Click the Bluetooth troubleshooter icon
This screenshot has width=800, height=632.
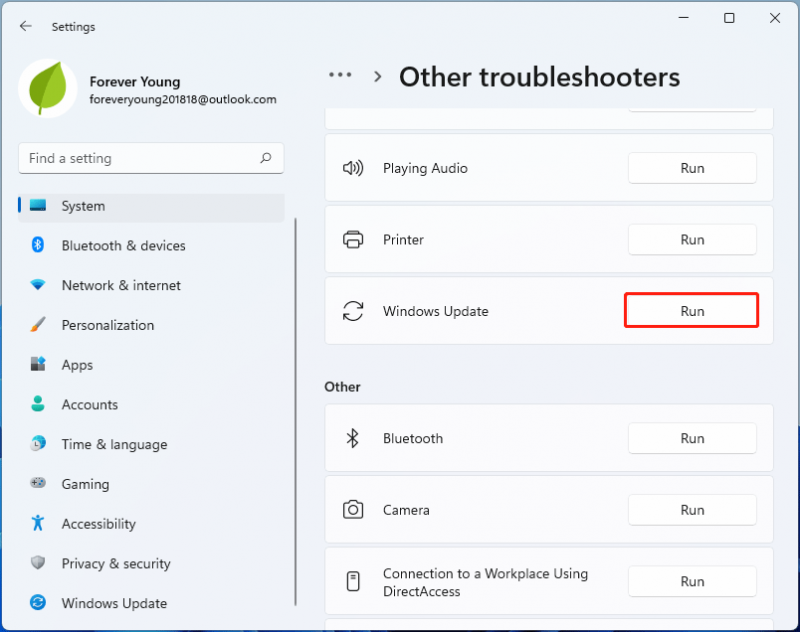[x=353, y=438]
